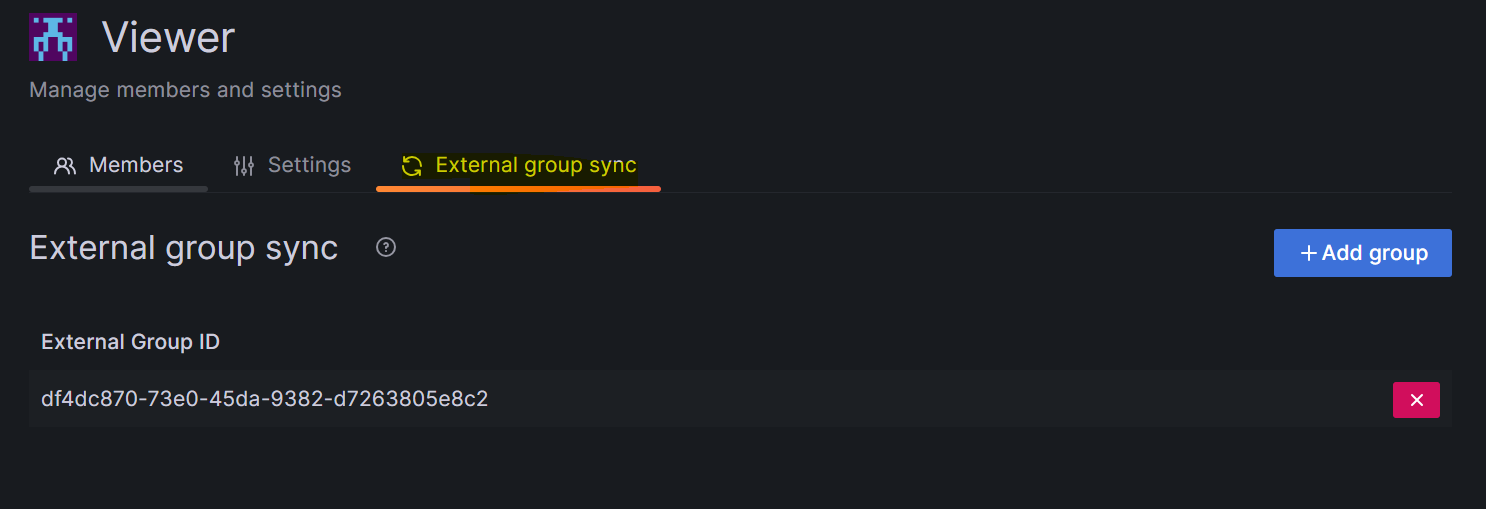Screen dimensions: 1486x509
Task: Click the sync arrows icon on the tab
Action: point(412,166)
